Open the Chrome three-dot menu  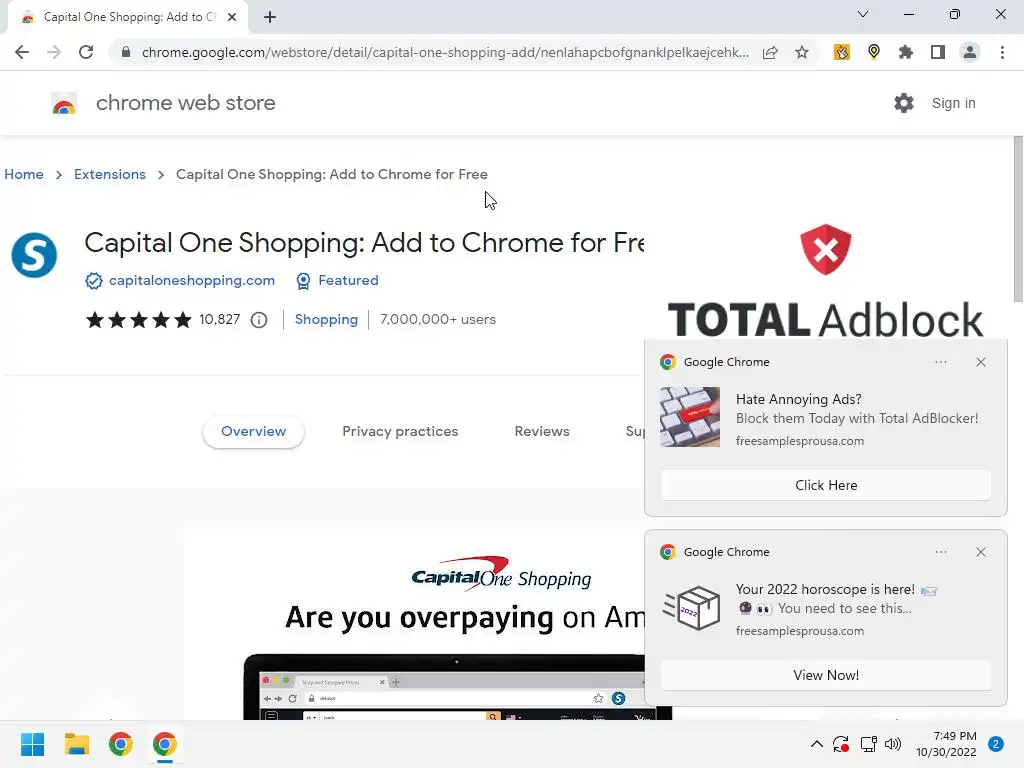1002,52
